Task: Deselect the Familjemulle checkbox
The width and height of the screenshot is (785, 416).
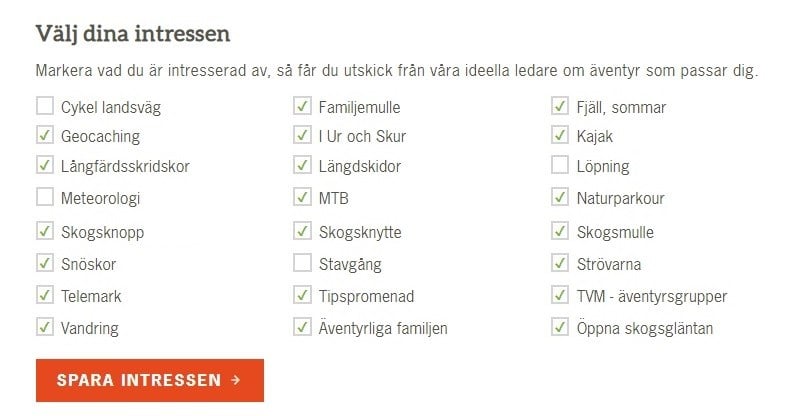Action: pyautogui.click(x=302, y=106)
